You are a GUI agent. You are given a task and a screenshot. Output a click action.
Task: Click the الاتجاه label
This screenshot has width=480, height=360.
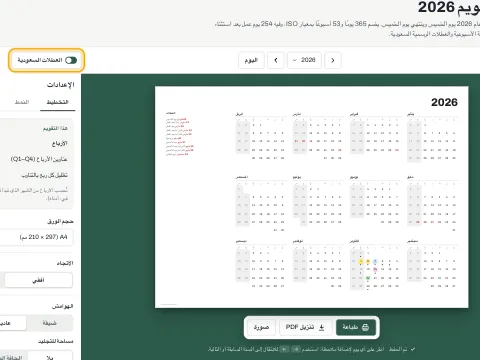tap(65, 263)
